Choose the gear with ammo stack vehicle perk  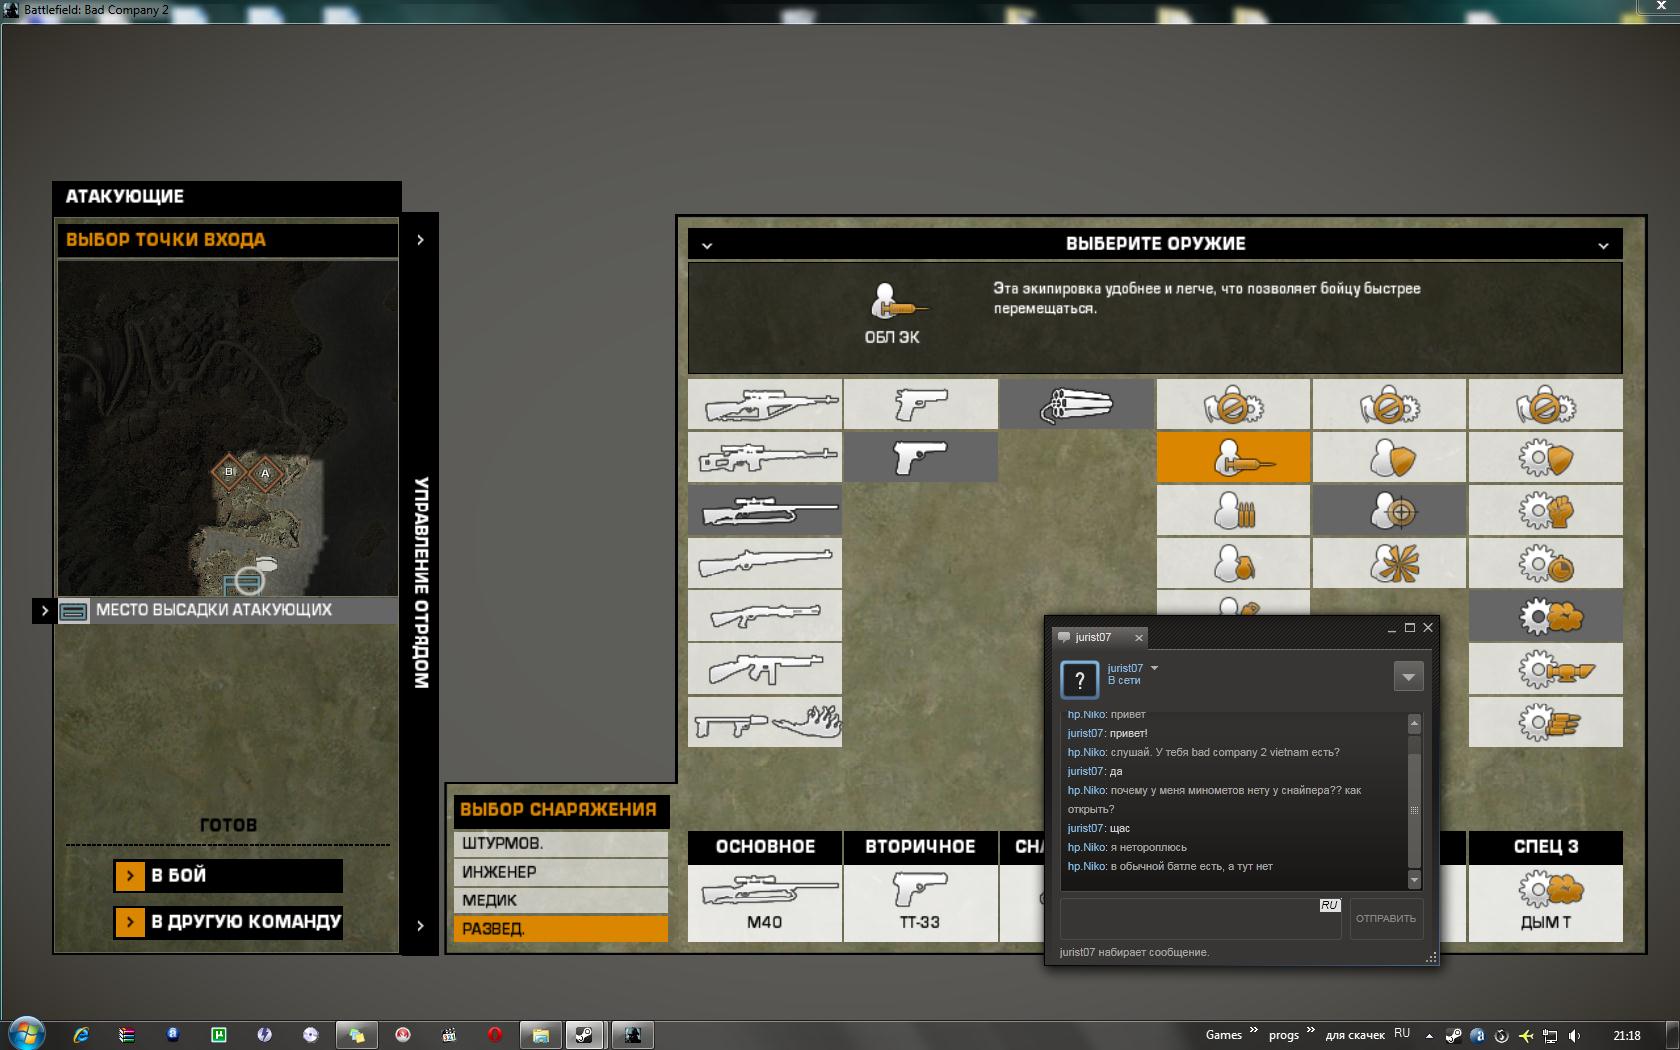pos(1545,722)
